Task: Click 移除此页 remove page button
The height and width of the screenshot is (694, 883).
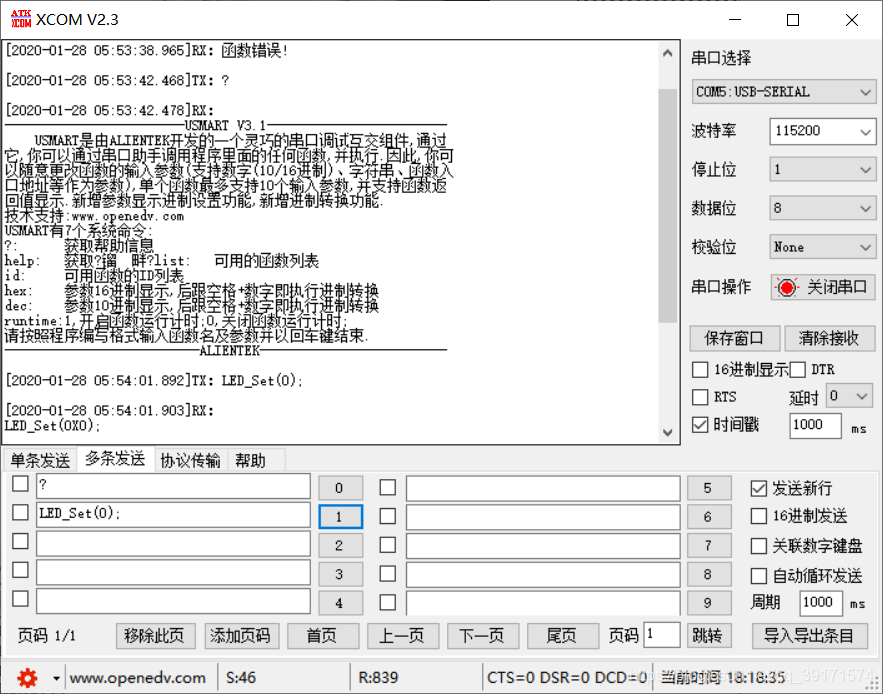Action: tap(155, 637)
